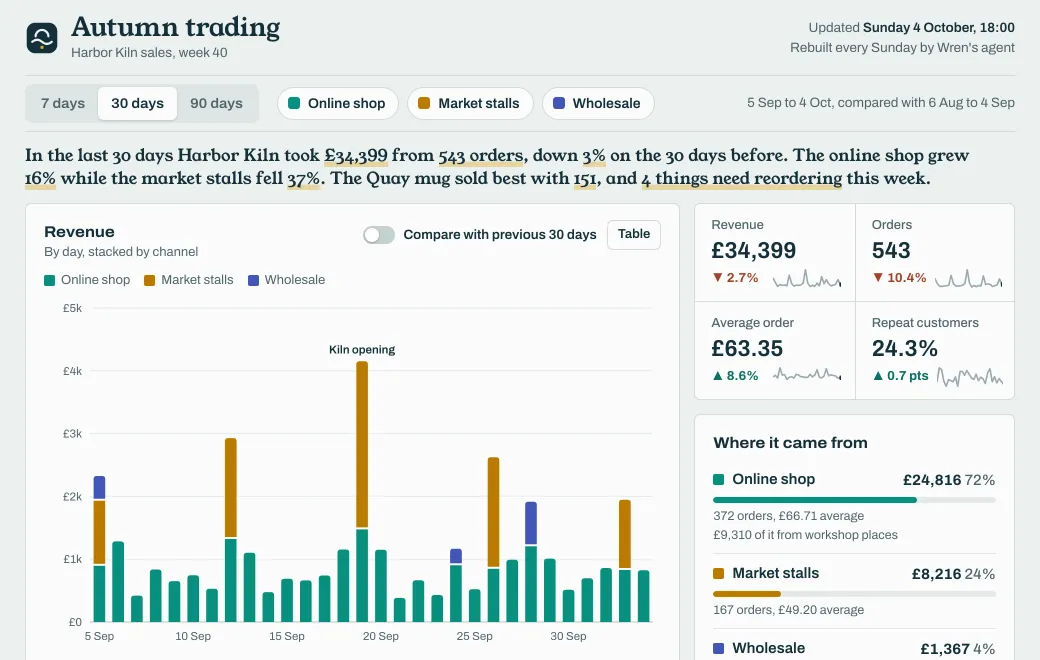1040x660 pixels.
Task: Click the Orders down 10.4% indicator
Action: point(899,278)
